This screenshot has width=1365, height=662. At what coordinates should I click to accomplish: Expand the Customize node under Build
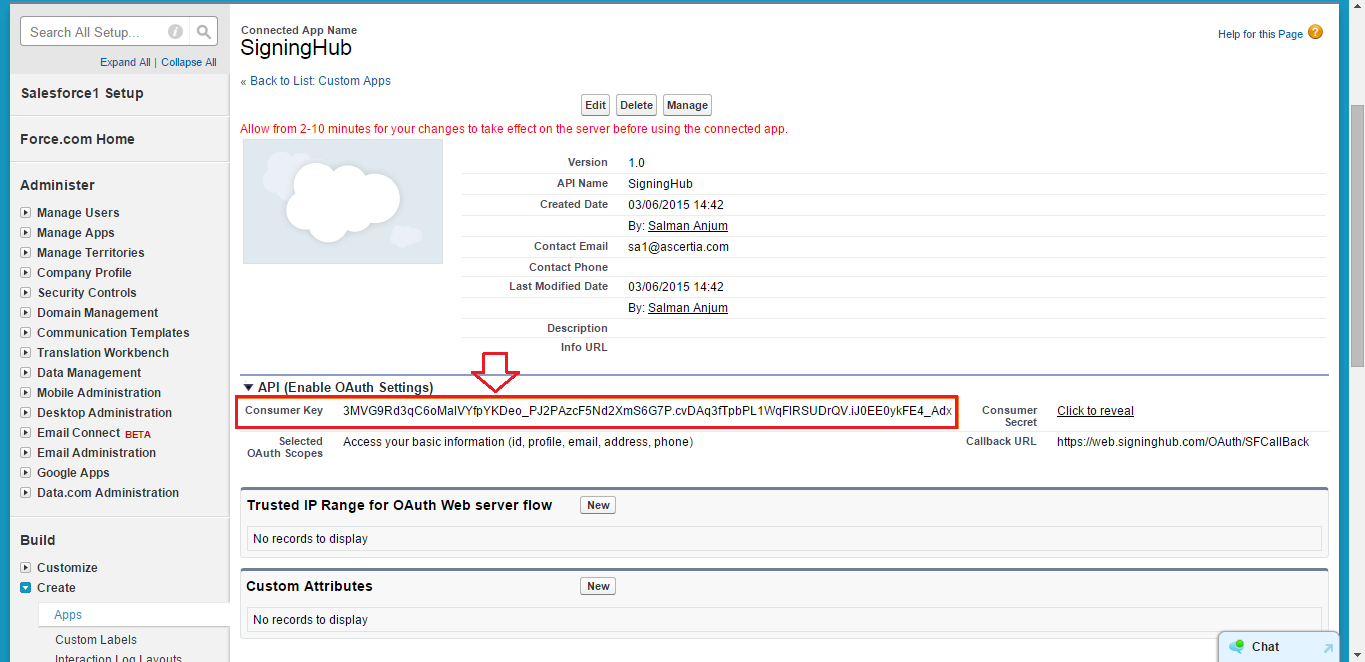pyautogui.click(x=26, y=568)
